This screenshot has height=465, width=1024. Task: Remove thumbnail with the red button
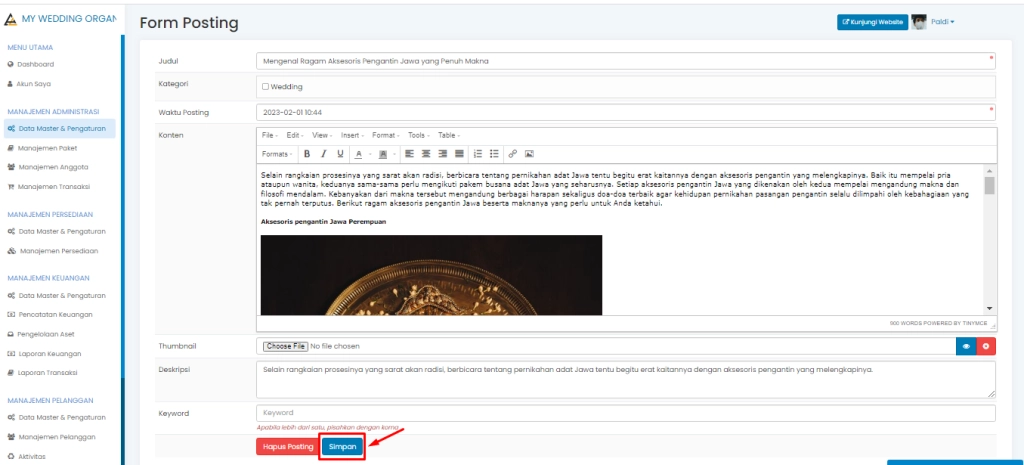pos(986,346)
